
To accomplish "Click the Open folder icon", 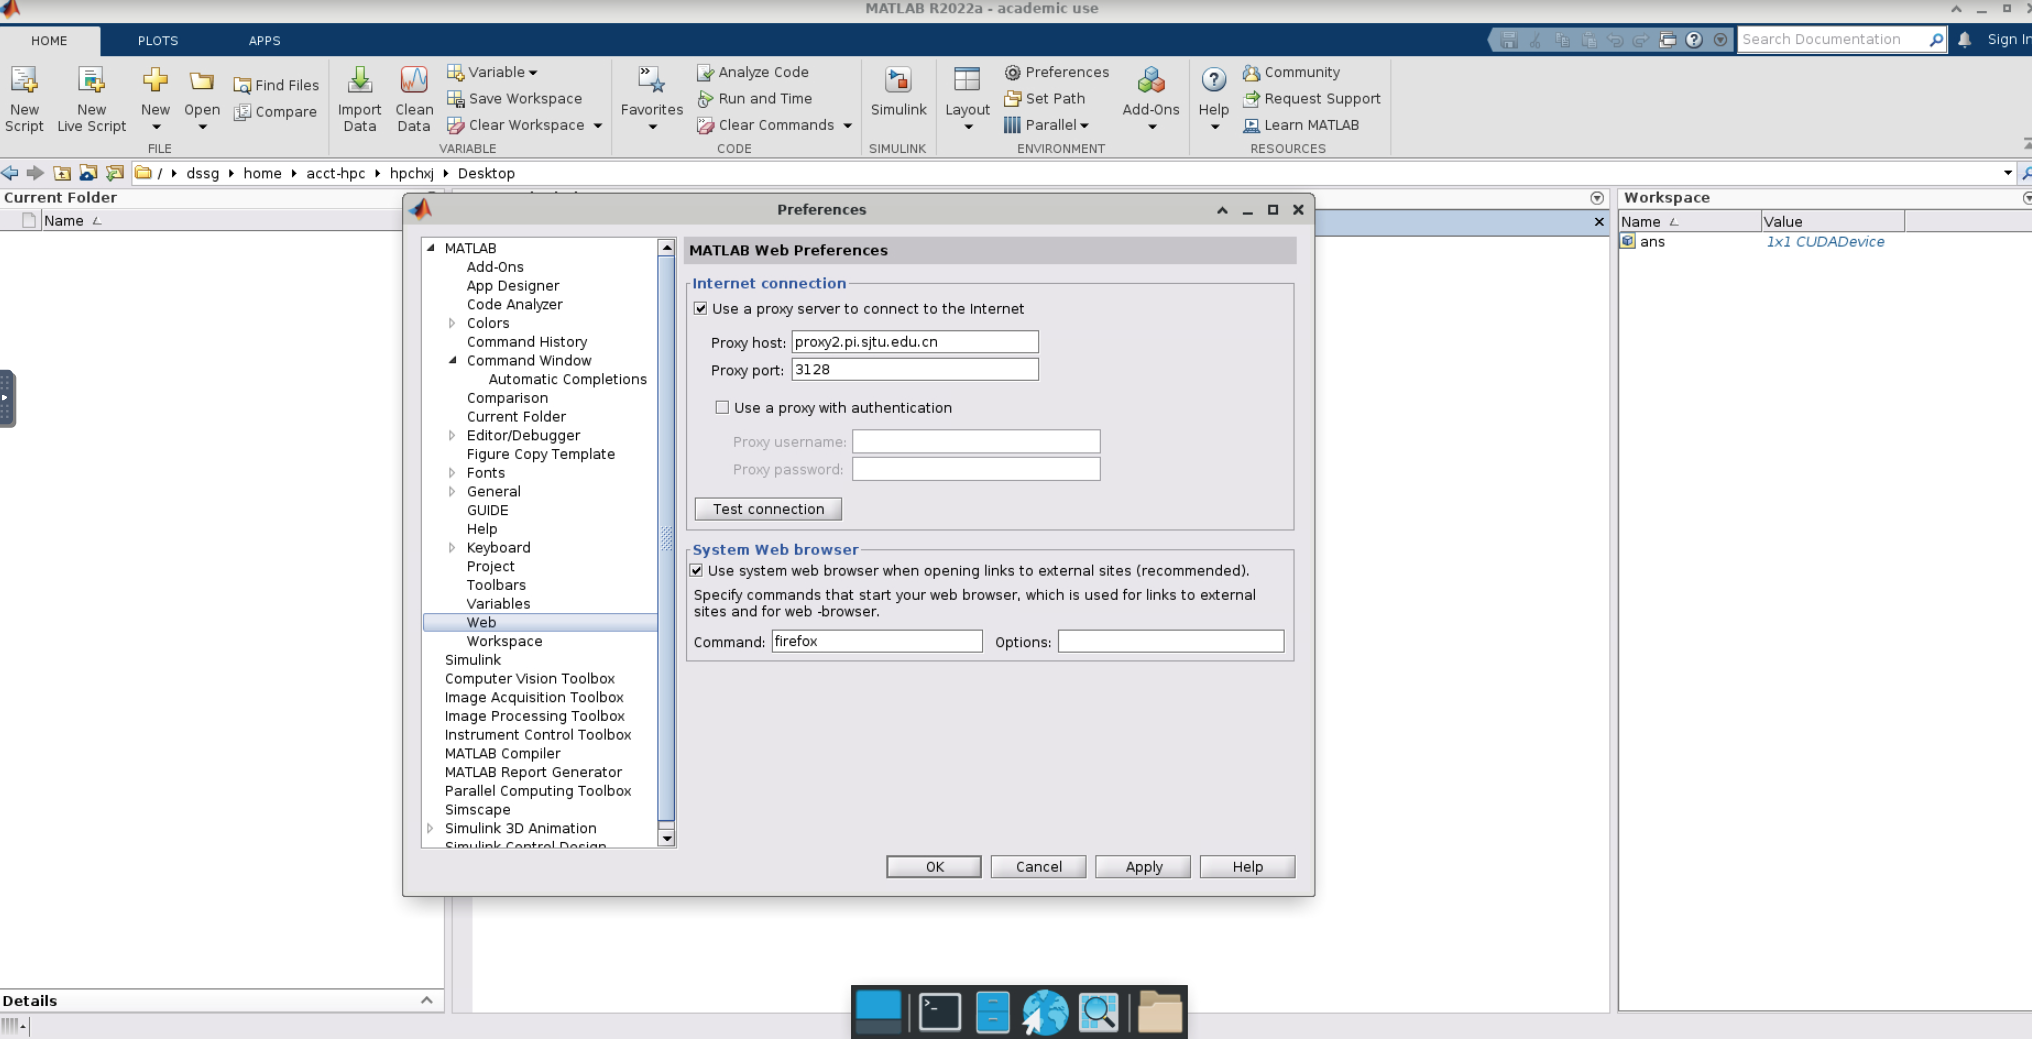I will pos(202,80).
